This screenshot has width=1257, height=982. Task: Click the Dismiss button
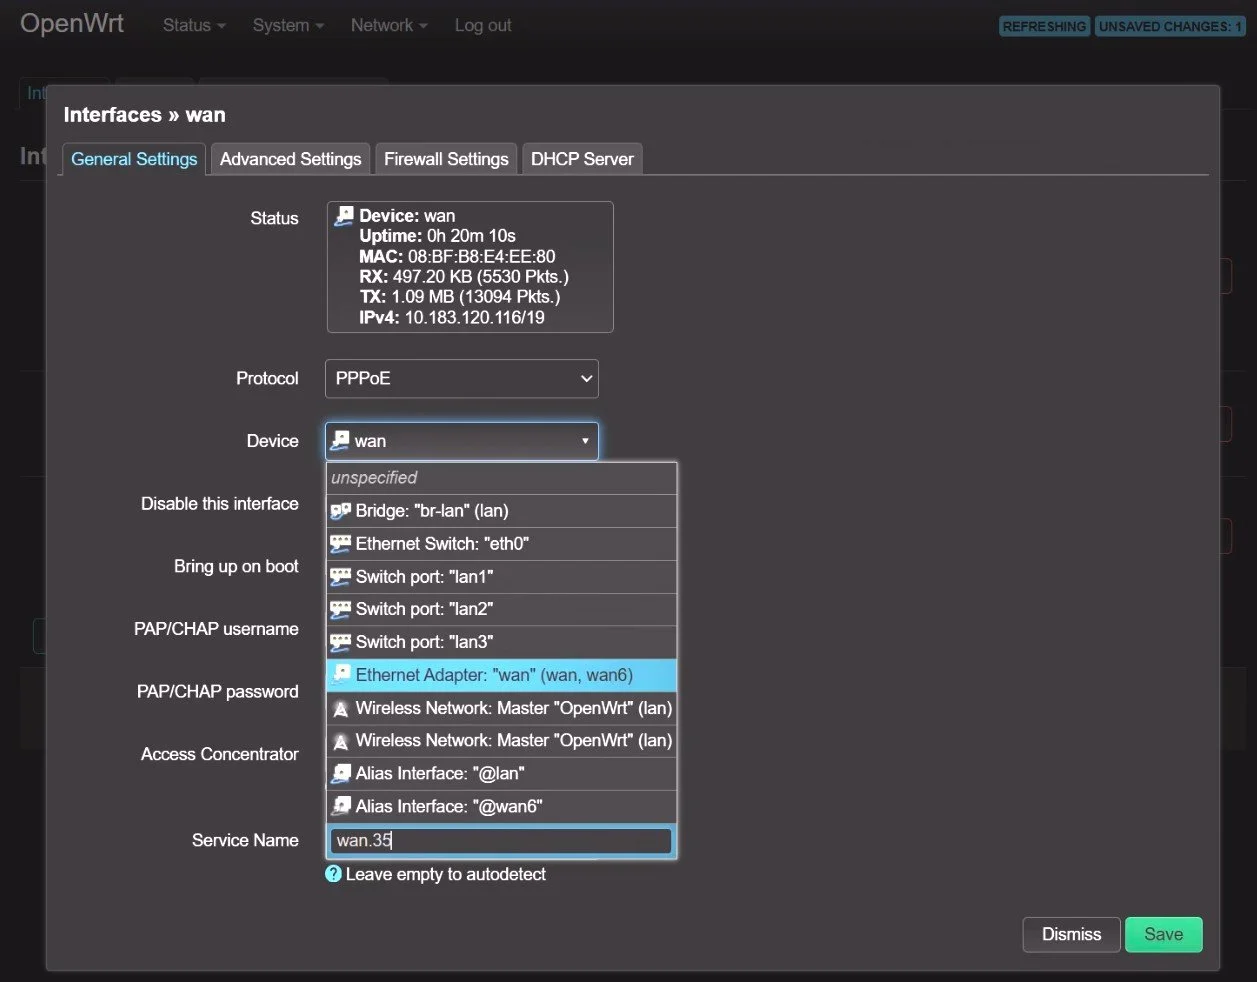1071,934
